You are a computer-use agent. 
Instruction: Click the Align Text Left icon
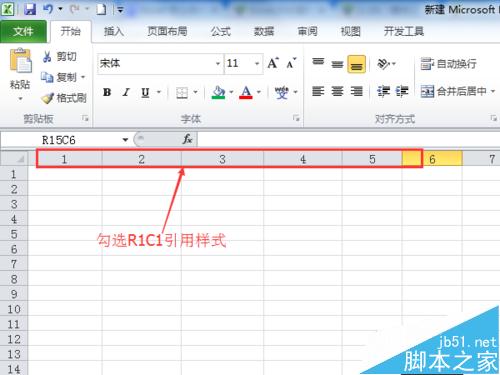click(318, 91)
